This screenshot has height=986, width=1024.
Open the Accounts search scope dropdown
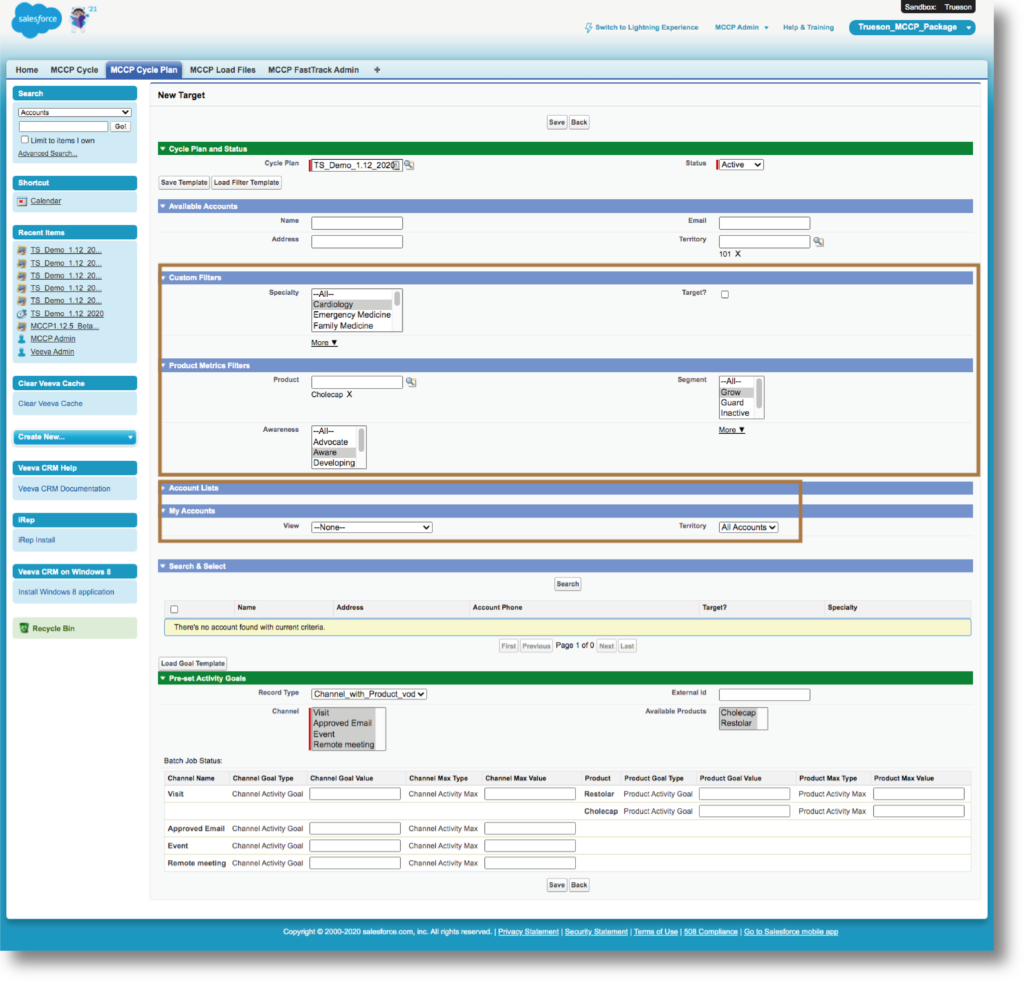pyautogui.click(x=74, y=112)
